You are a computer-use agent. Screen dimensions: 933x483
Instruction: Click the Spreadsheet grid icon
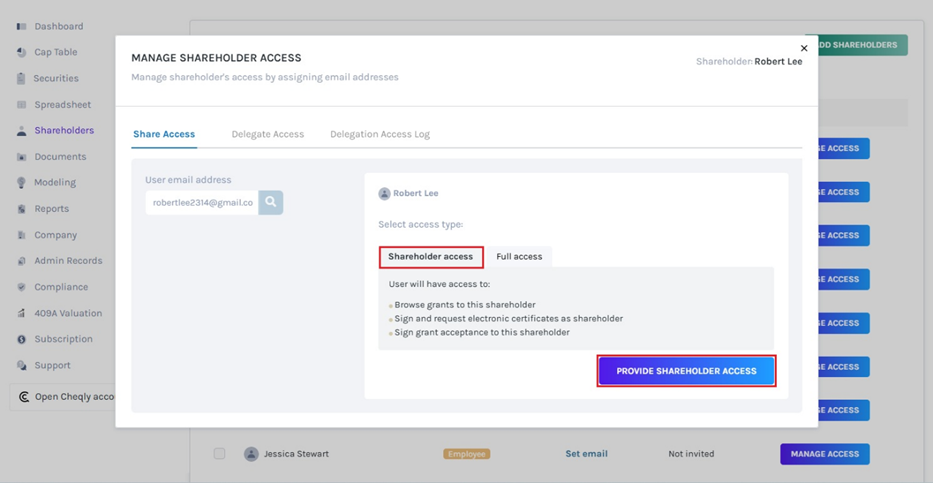tap(22, 105)
